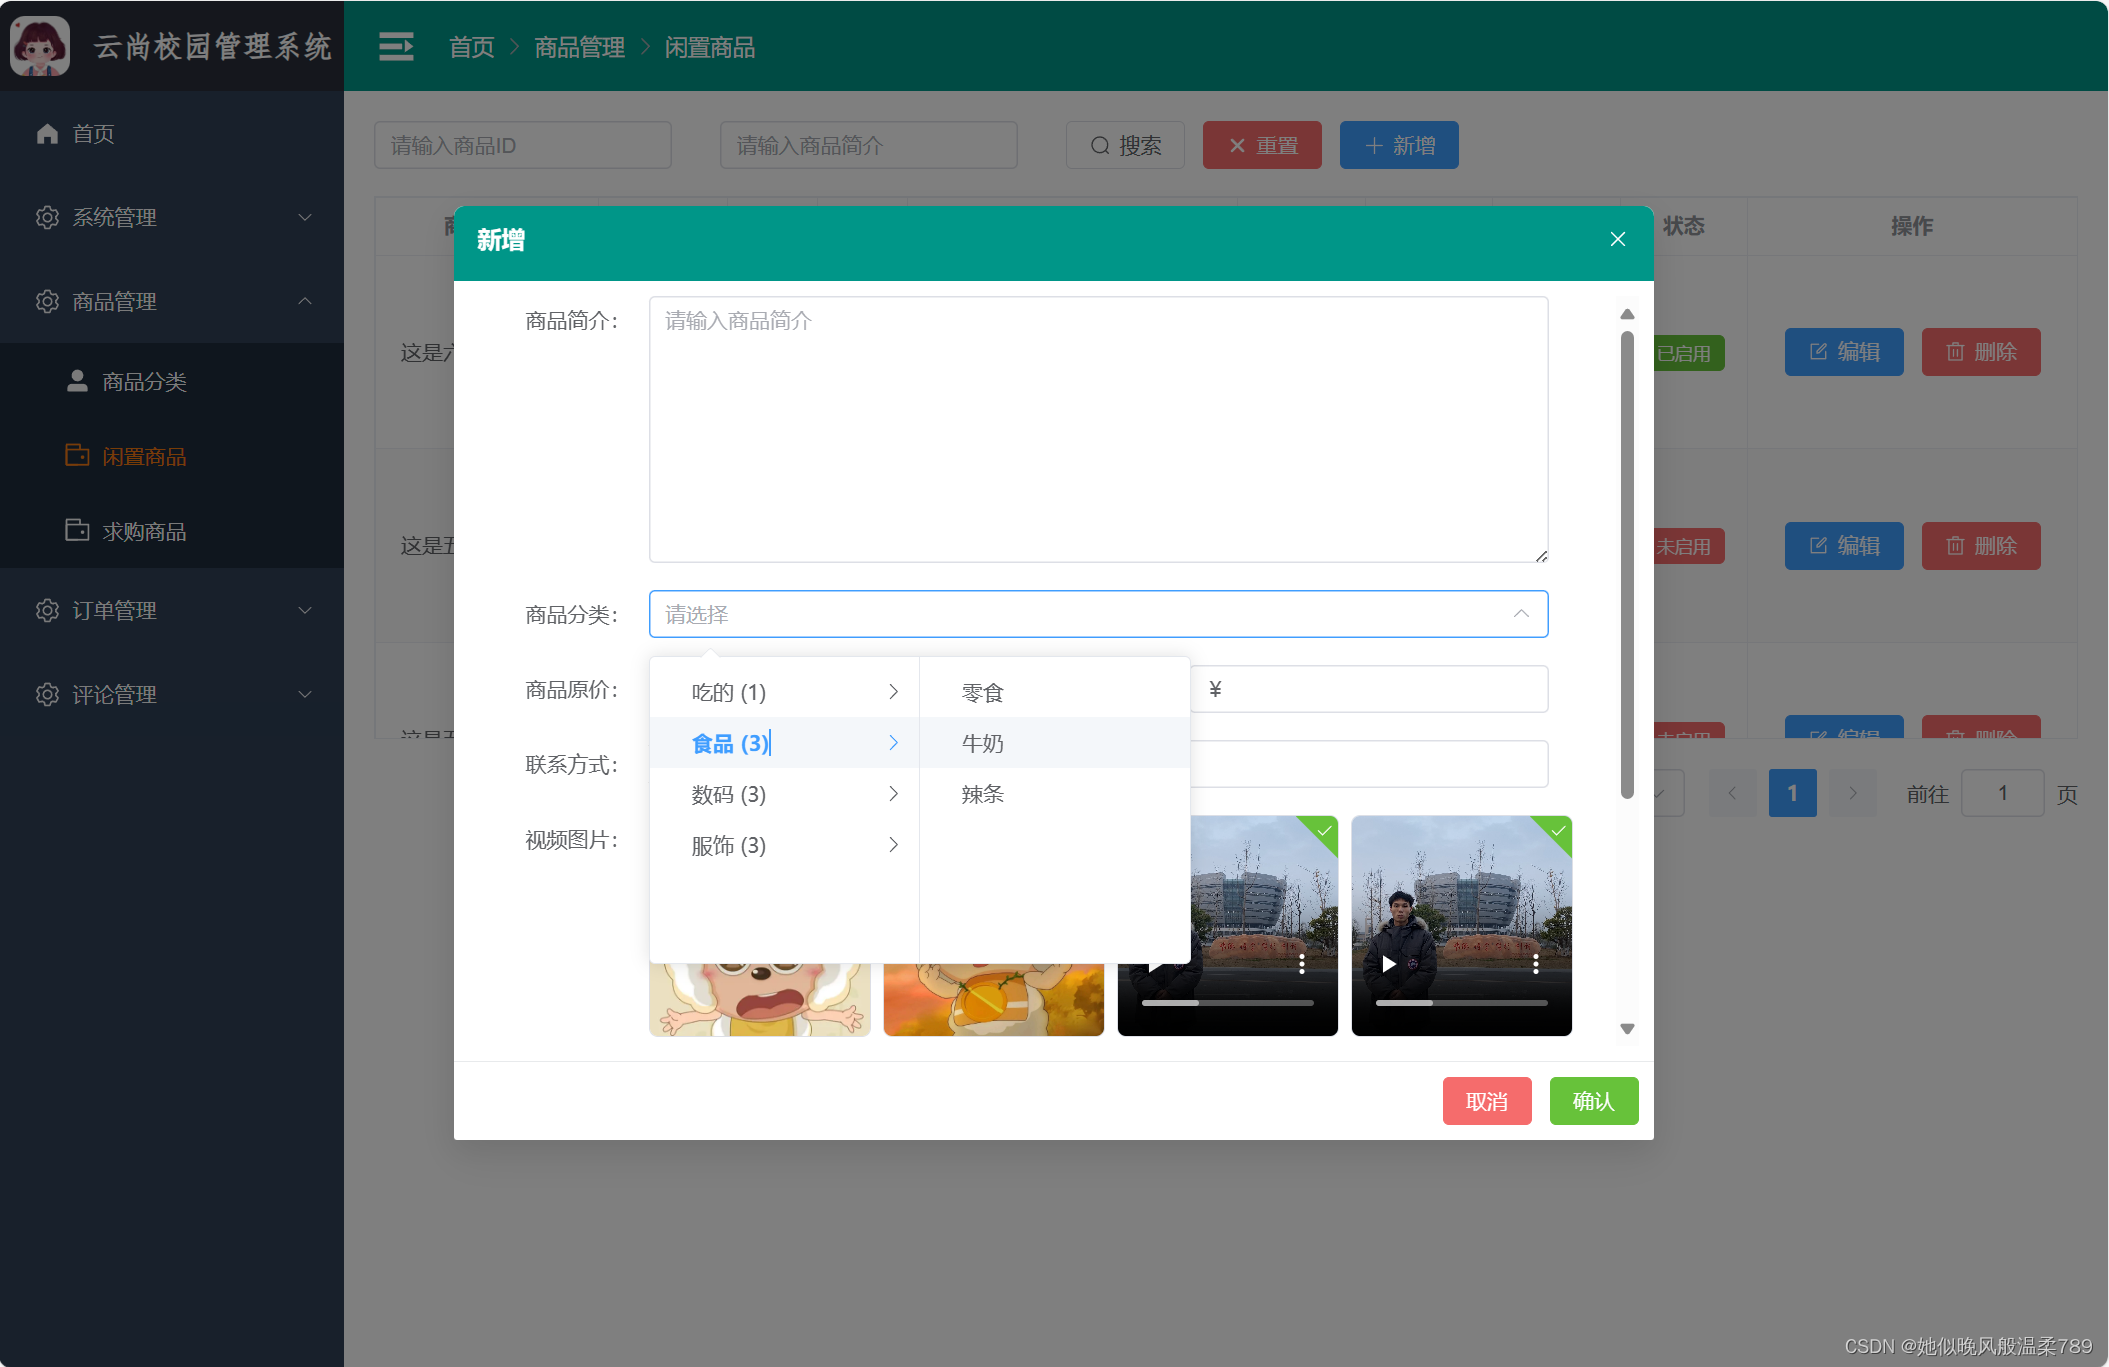Click the green 确认 button
Screen dimensions: 2109x1367
click(x=1593, y=1101)
